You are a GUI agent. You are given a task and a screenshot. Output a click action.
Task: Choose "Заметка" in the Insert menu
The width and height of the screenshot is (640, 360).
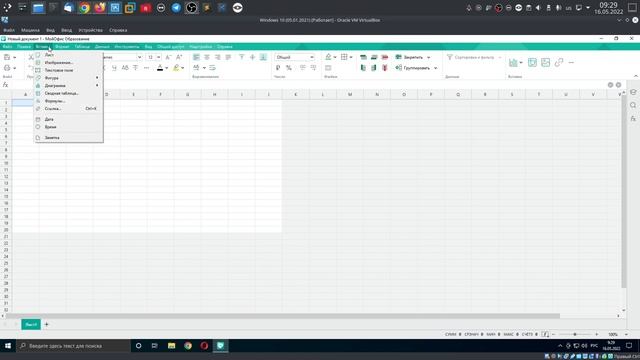coord(52,138)
